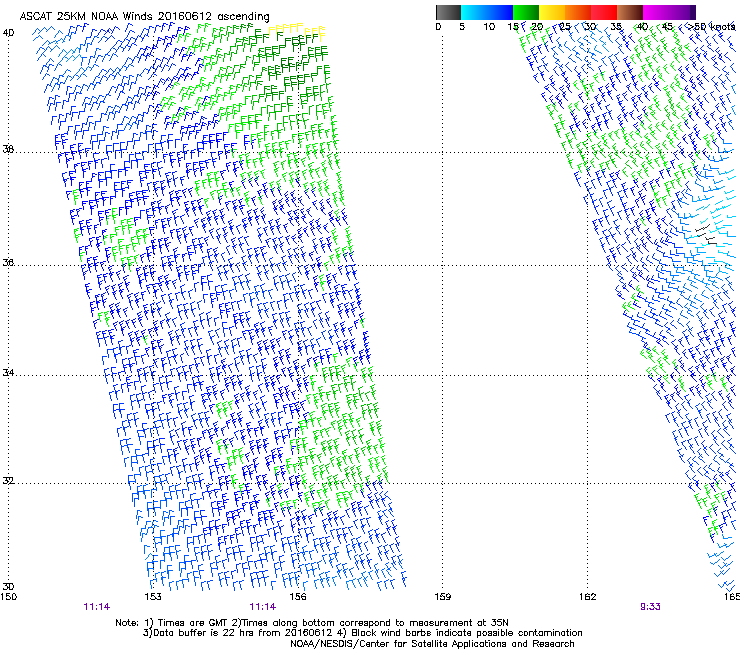This screenshot has height=650, width=740.
Task: Click the longitude label '150'
Action: pyautogui.click(x=8, y=597)
